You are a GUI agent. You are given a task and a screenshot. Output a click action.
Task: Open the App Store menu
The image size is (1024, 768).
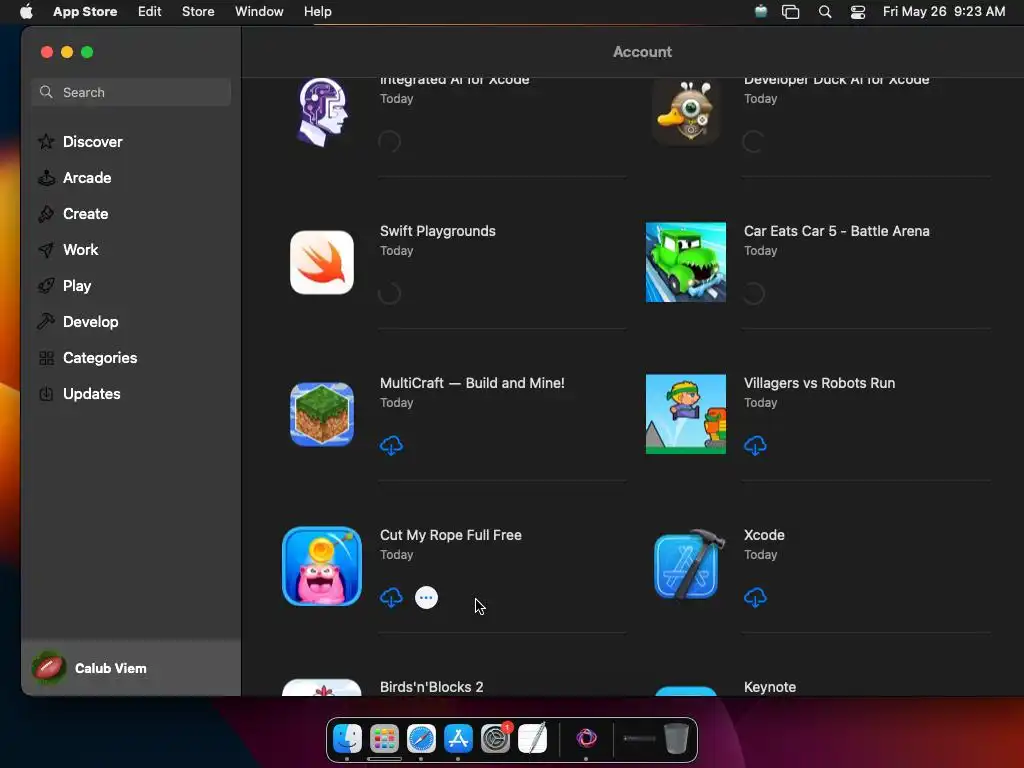tap(85, 12)
